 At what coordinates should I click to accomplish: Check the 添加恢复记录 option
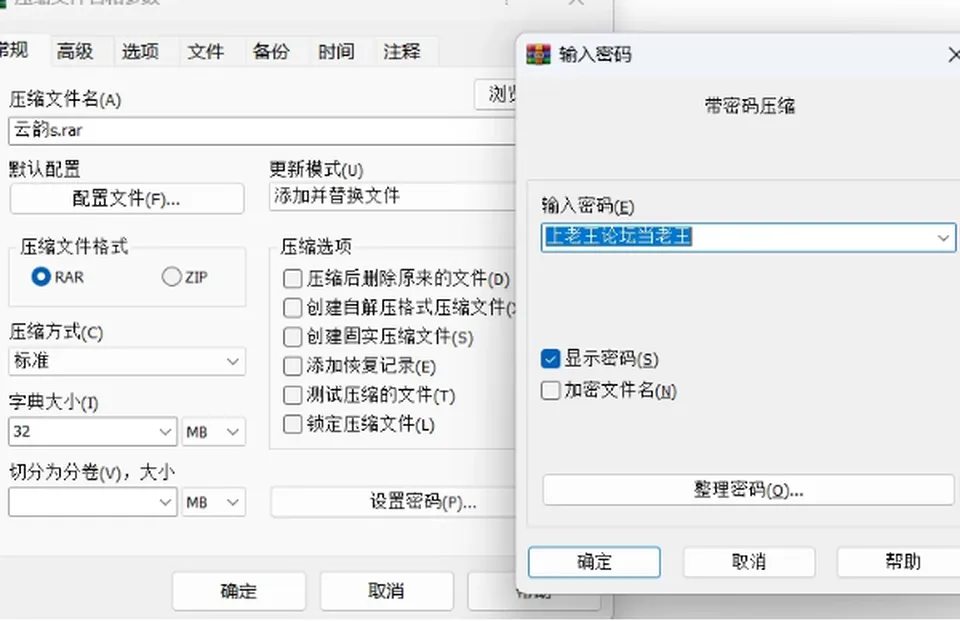coord(293,366)
